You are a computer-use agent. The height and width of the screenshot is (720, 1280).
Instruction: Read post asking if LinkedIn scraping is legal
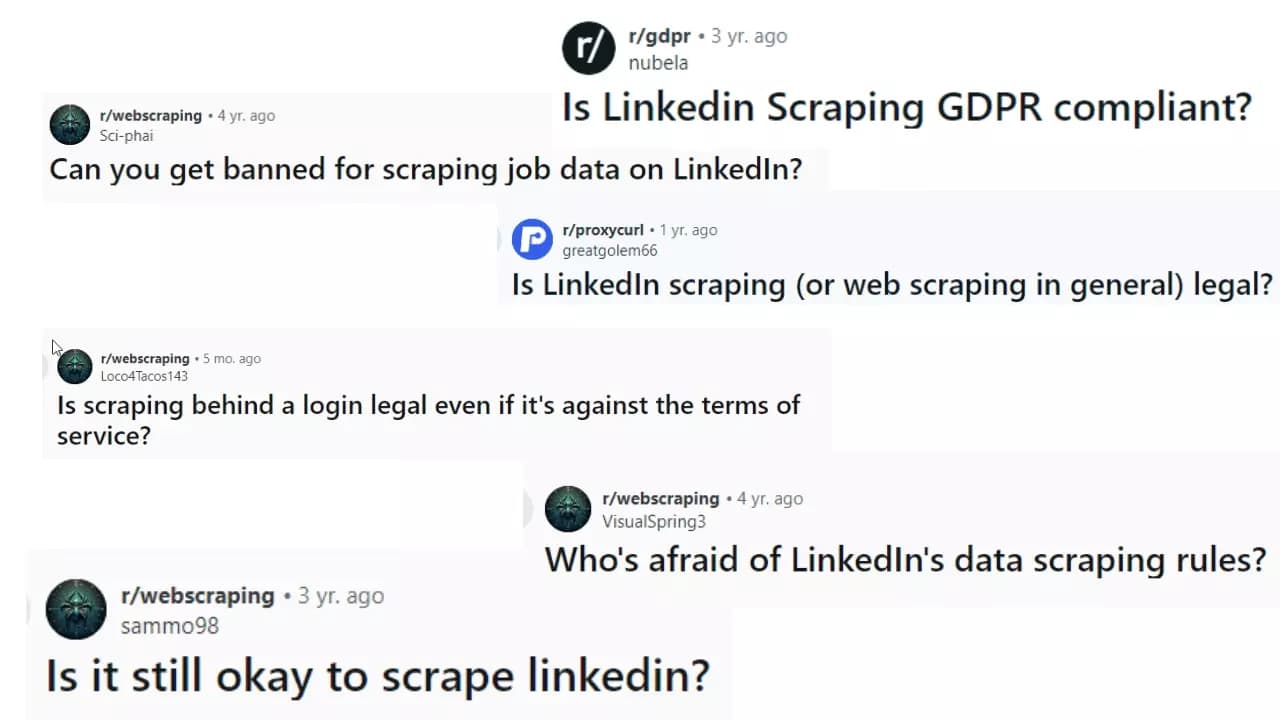[x=891, y=285]
